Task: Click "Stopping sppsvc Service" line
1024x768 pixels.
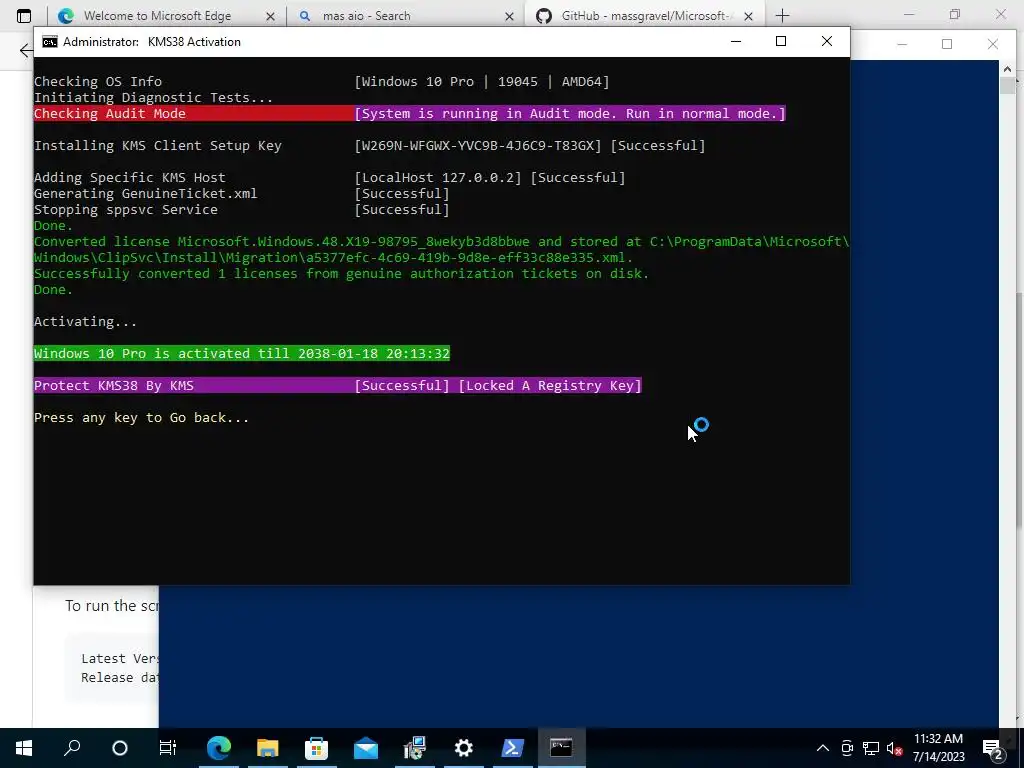Action: point(242,210)
